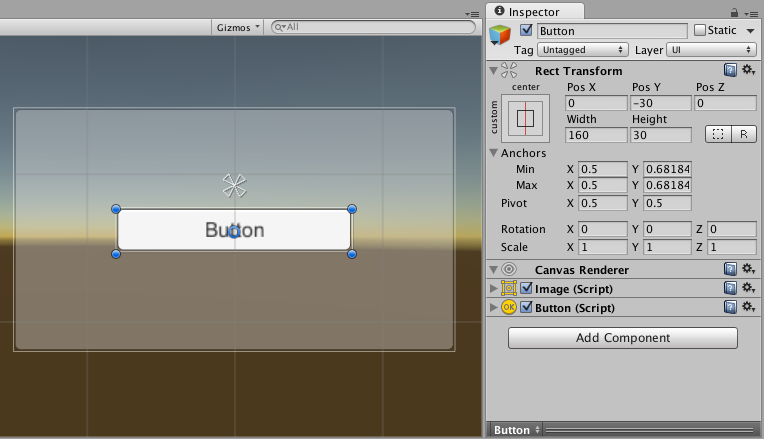The height and width of the screenshot is (439, 764).
Task: Expand the Image (Script) component
Action: tap(493, 288)
